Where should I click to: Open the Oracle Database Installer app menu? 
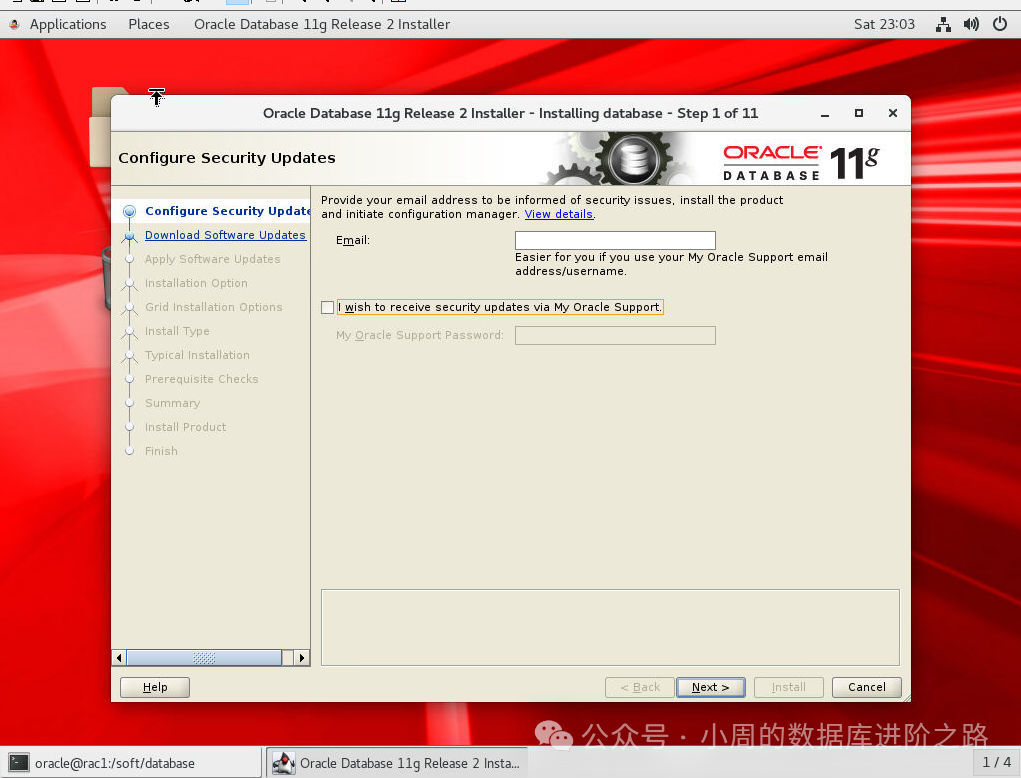(x=322, y=24)
